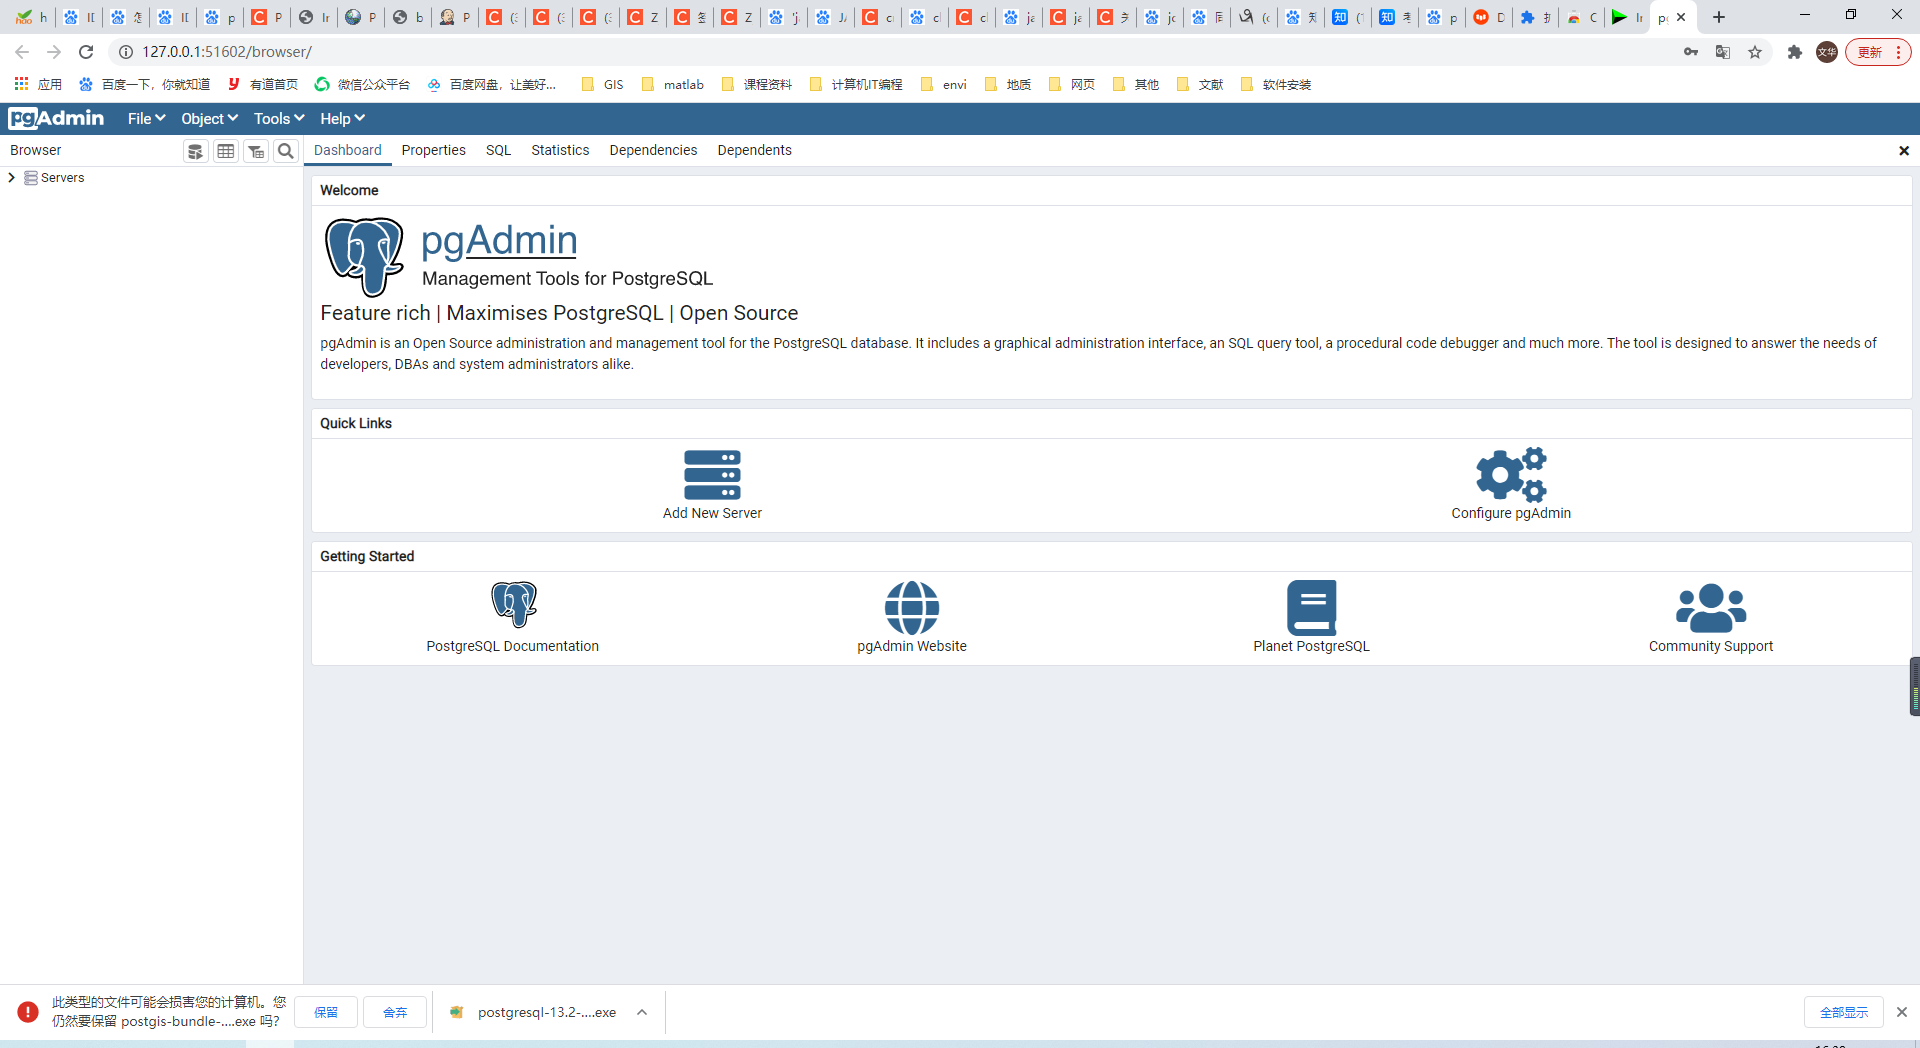Open PostgreSQL Documentation elephant icon
The image size is (1920, 1048).
click(514, 604)
